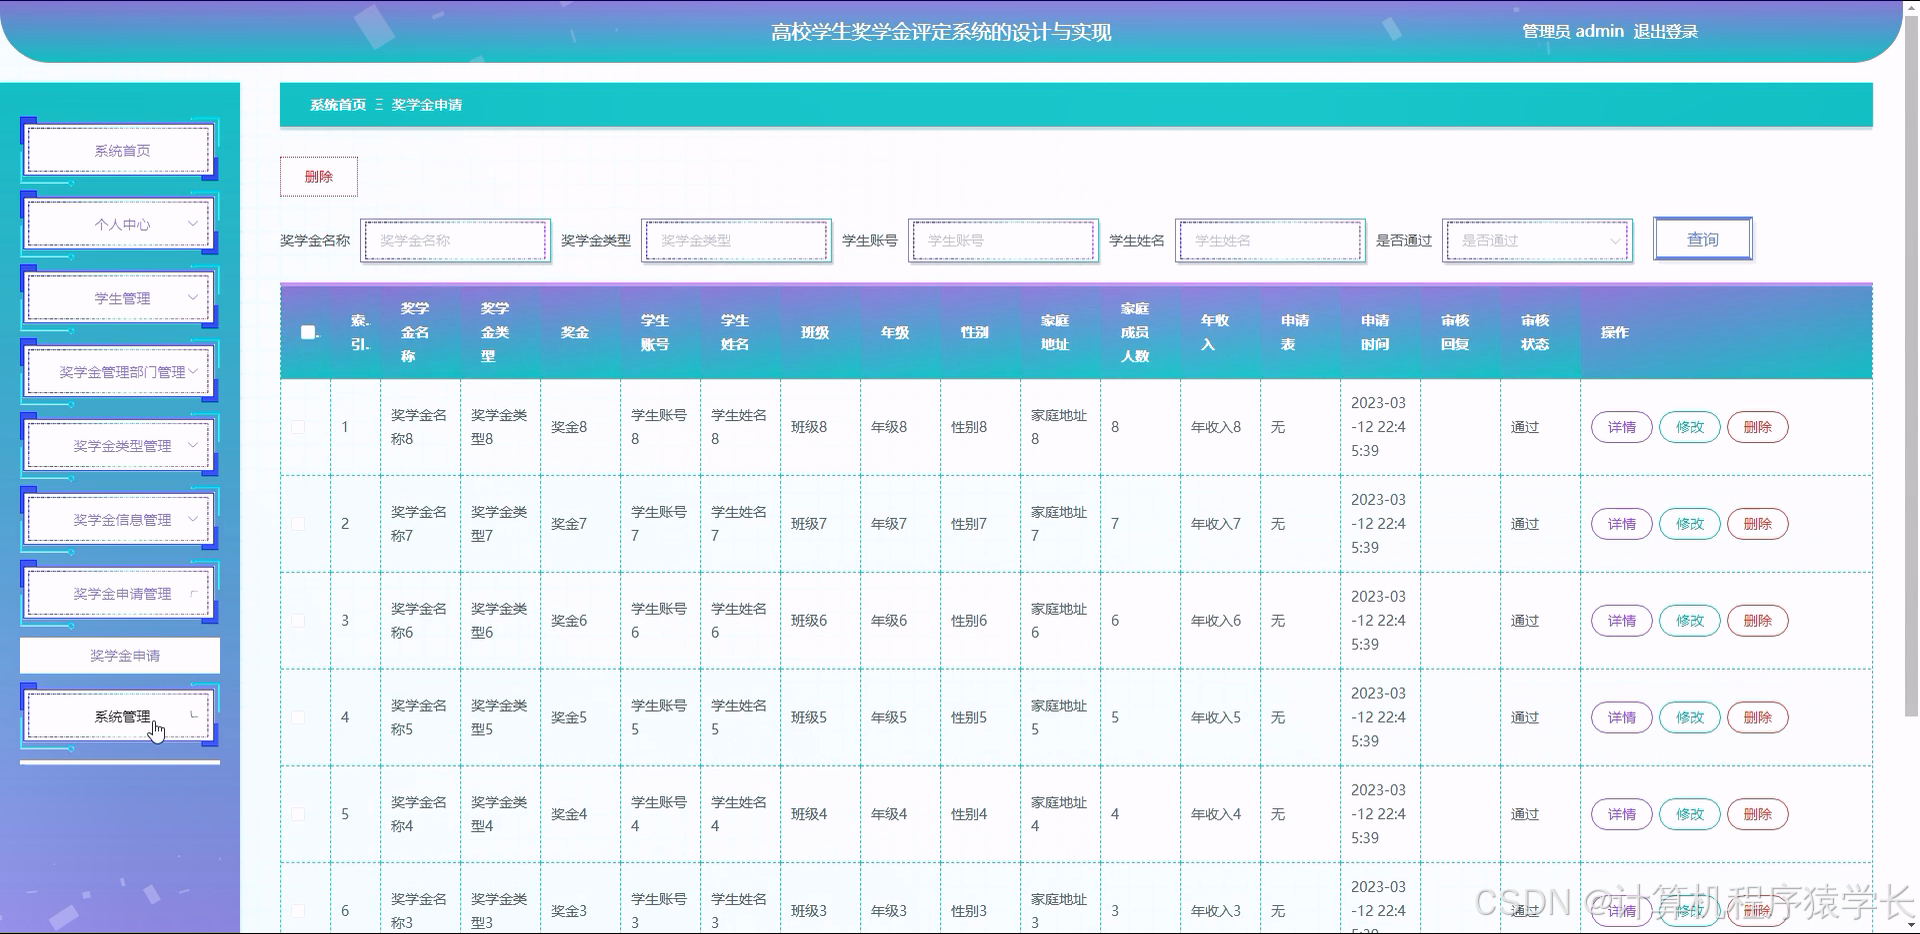
Task: Expand 奖学金类型管理 menu chevron
Action: (x=193, y=445)
